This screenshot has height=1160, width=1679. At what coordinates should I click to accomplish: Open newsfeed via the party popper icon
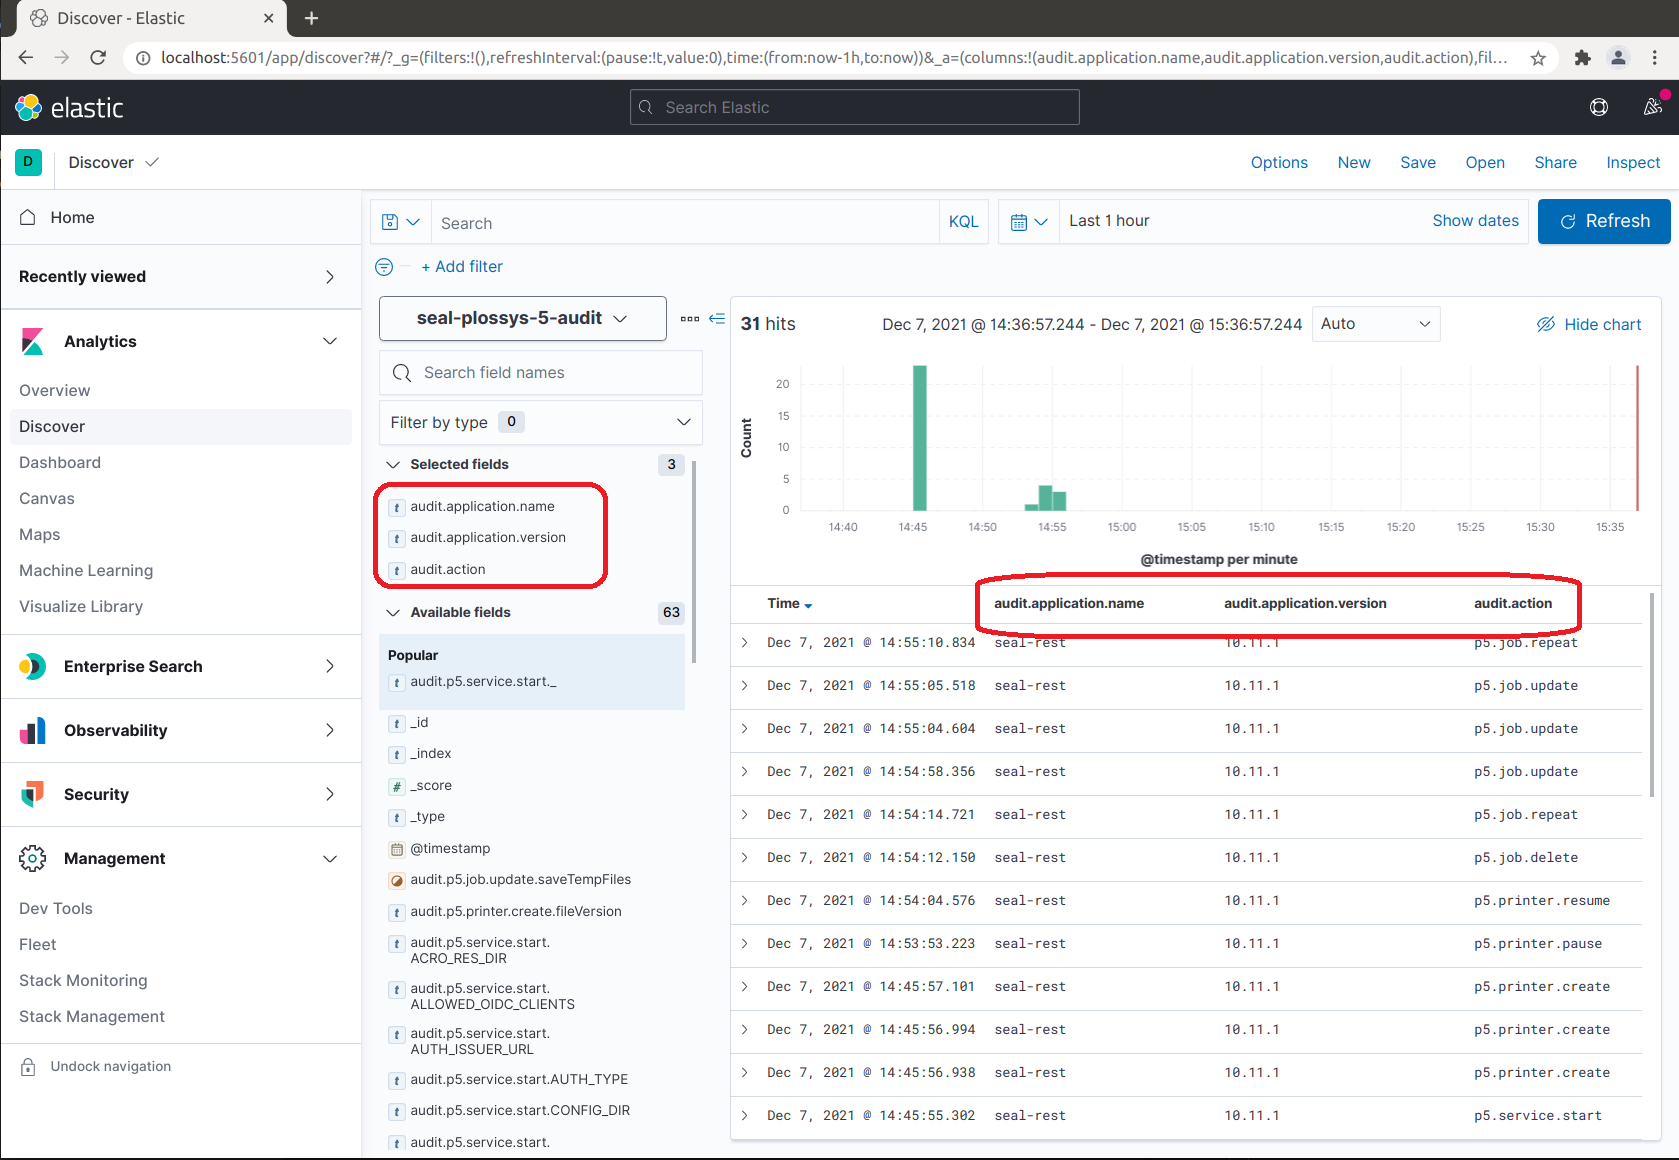1652,107
